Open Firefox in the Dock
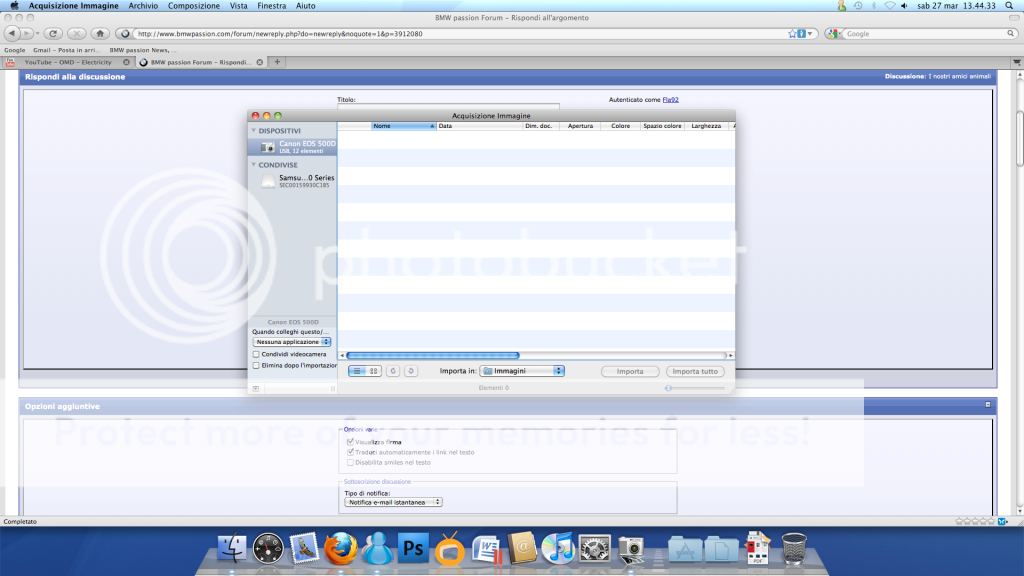This screenshot has width=1024, height=576. tap(341, 547)
